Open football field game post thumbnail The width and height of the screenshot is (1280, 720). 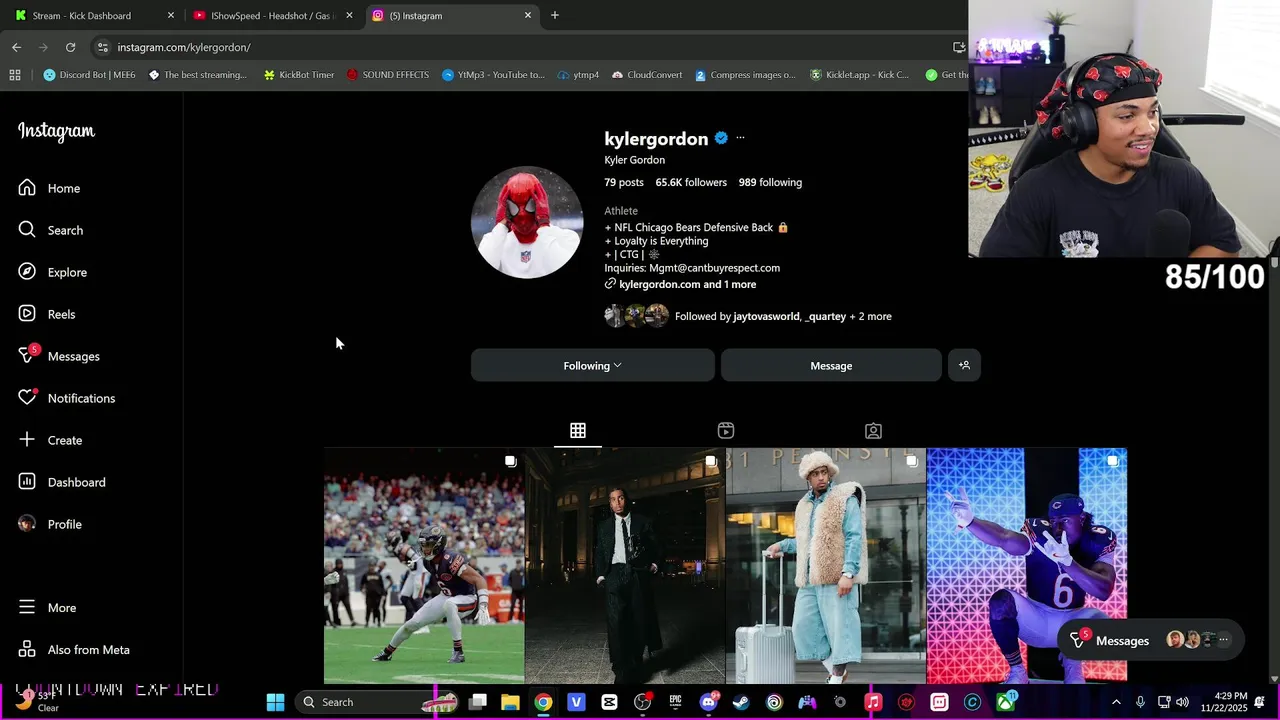(424, 565)
